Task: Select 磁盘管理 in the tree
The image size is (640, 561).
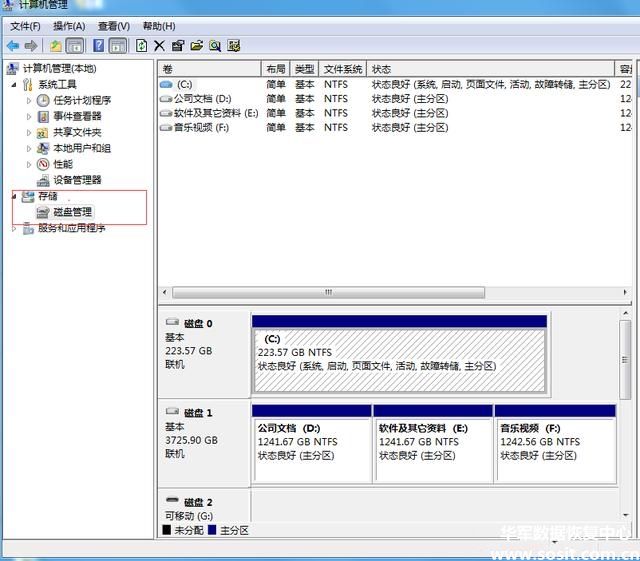Action: coord(72,212)
